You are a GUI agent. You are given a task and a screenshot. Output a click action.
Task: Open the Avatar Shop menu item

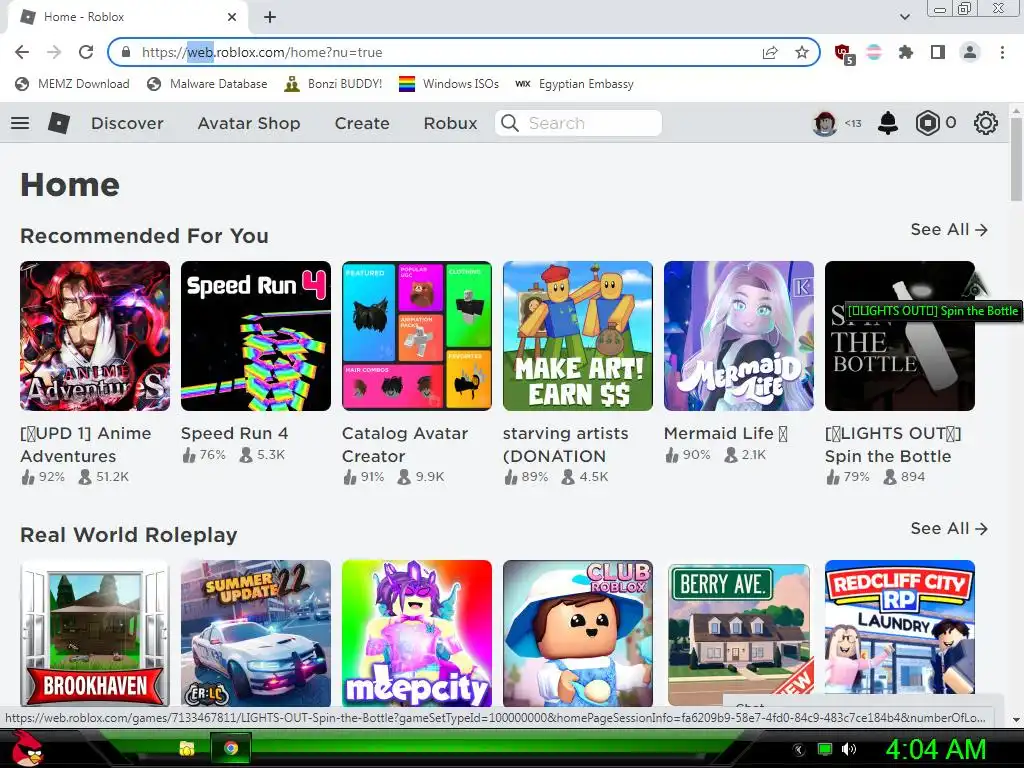pyautogui.click(x=249, y=123)
